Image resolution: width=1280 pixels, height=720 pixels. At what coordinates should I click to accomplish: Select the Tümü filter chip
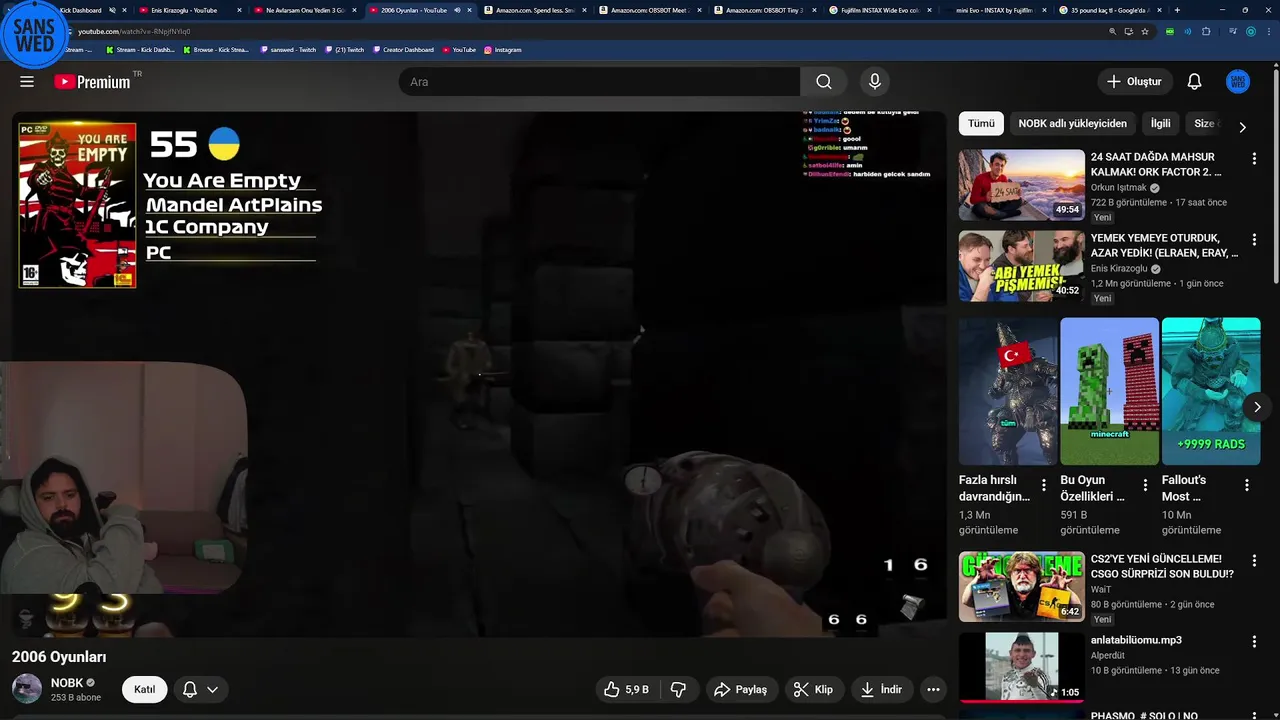tap(981, 123)
